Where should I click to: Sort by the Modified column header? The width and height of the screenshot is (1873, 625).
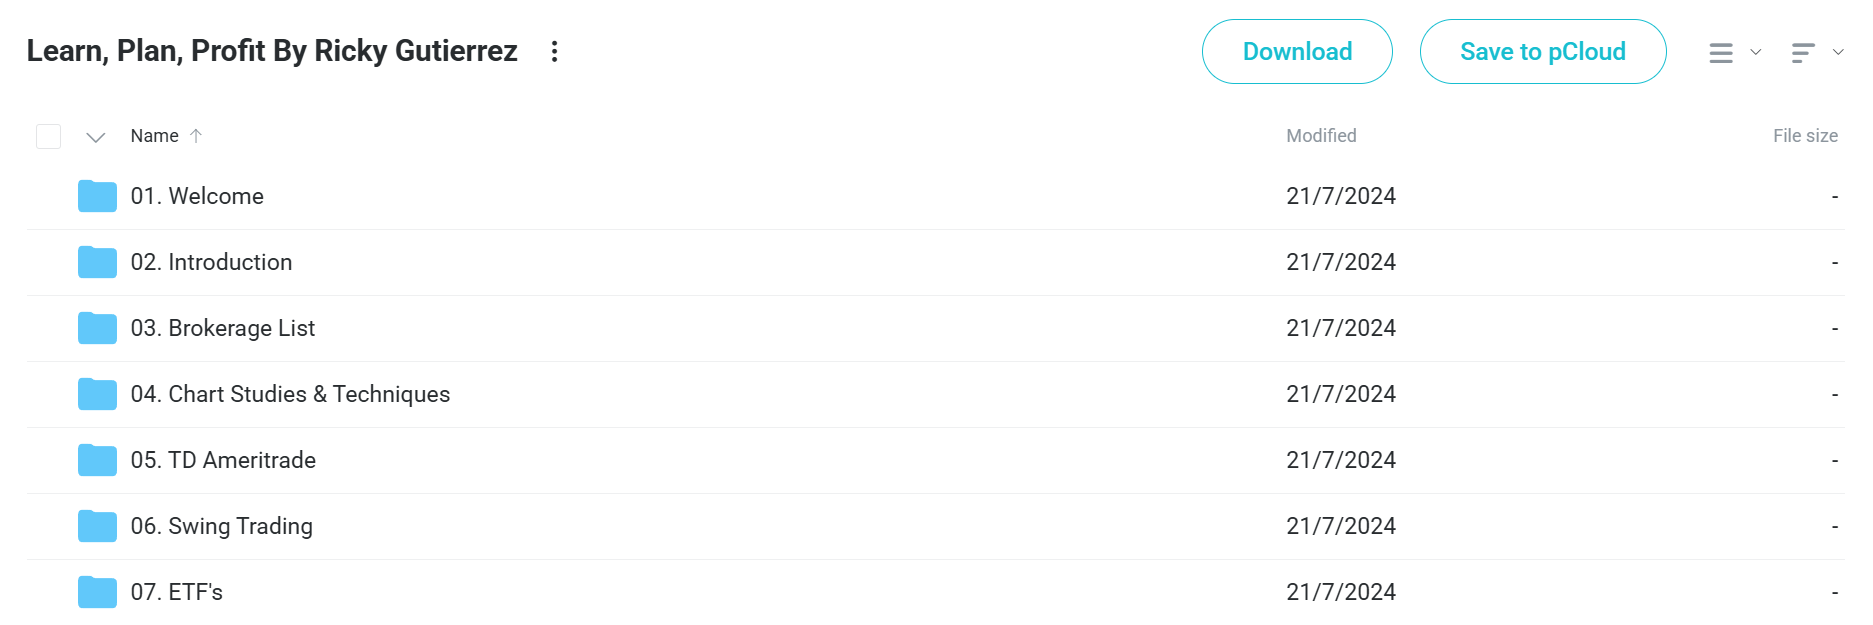pyautogui.click(x=1321, y=136)
